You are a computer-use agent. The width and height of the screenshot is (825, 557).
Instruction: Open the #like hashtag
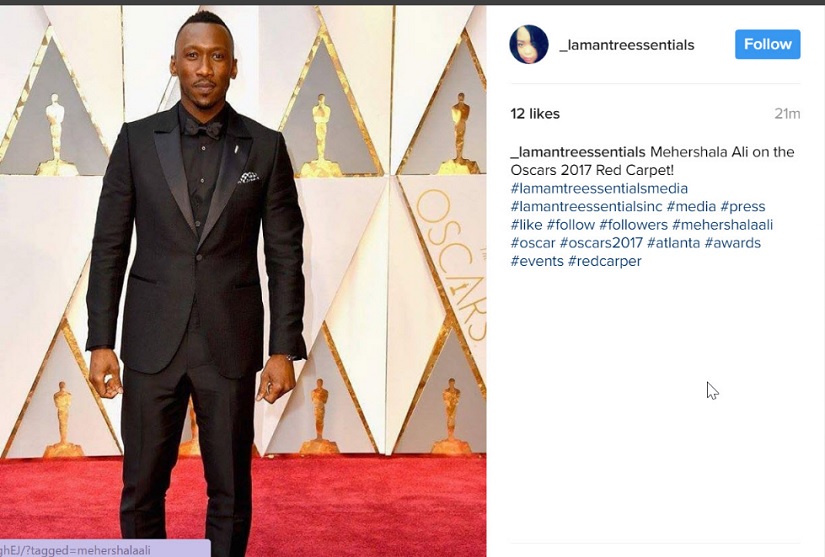tap(526, 225)
